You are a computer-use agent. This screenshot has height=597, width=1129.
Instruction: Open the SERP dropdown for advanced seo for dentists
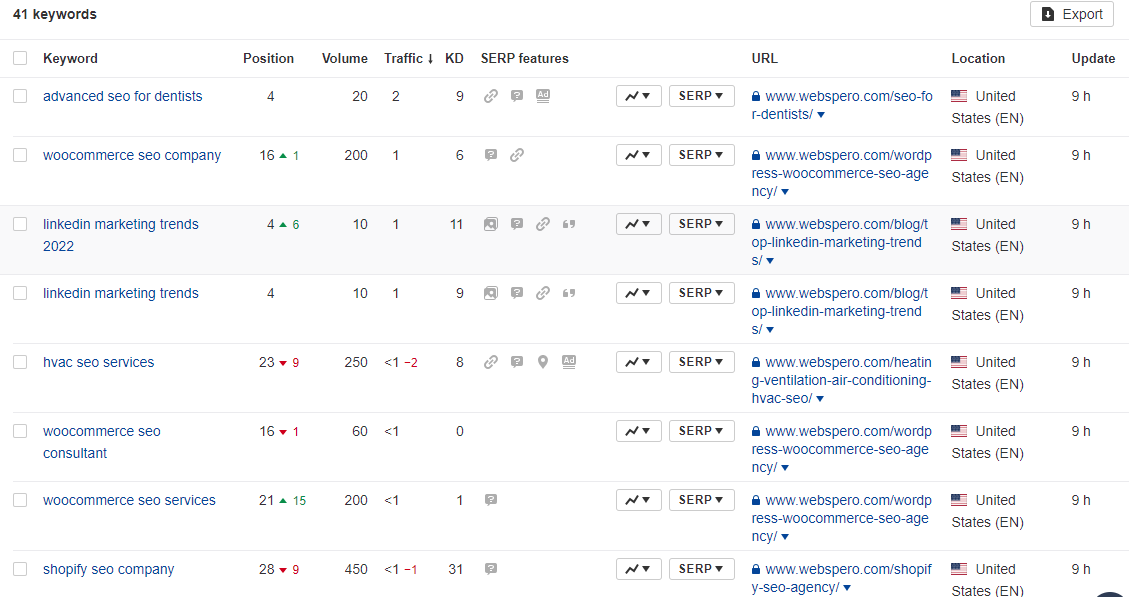tap(701, 96)
